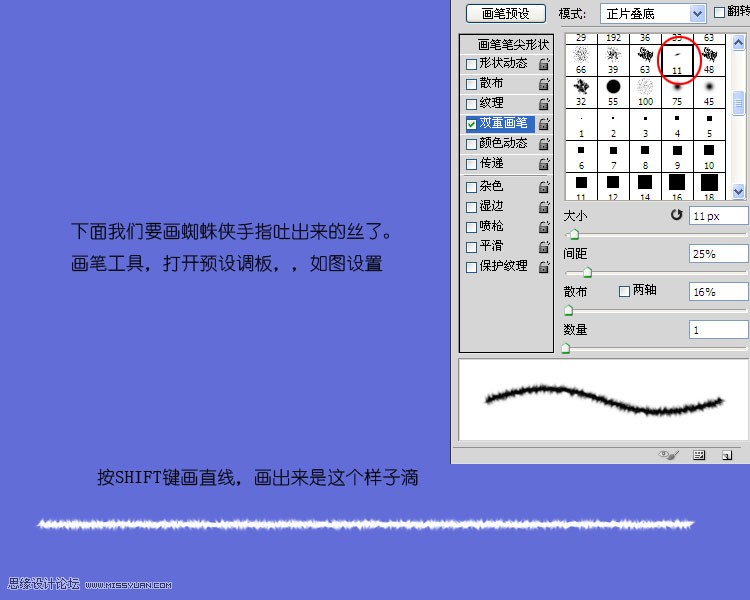Tick the 湿边 checkbox
This screenshot has height=600, width=750.
coord(471,207)
